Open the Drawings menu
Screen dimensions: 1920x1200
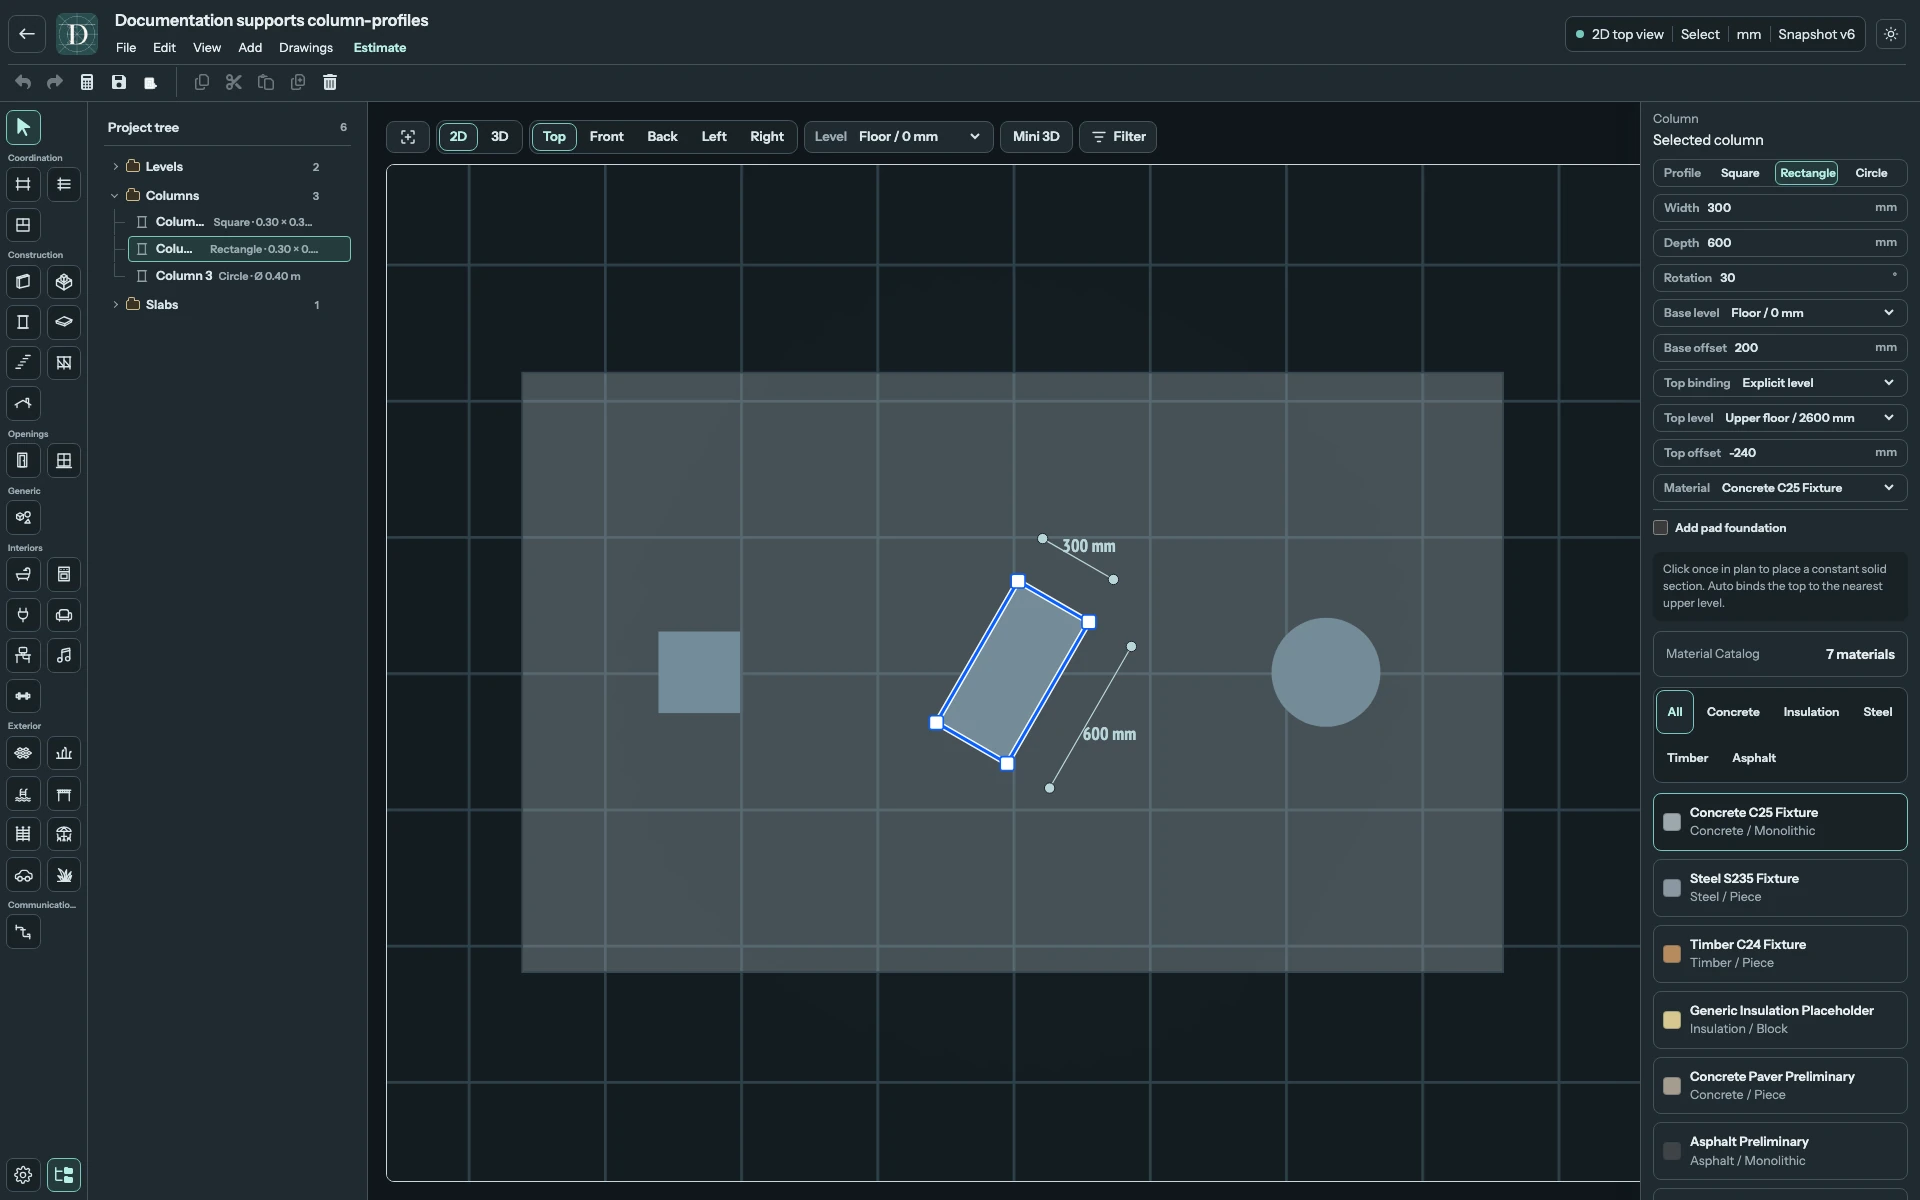306,48
